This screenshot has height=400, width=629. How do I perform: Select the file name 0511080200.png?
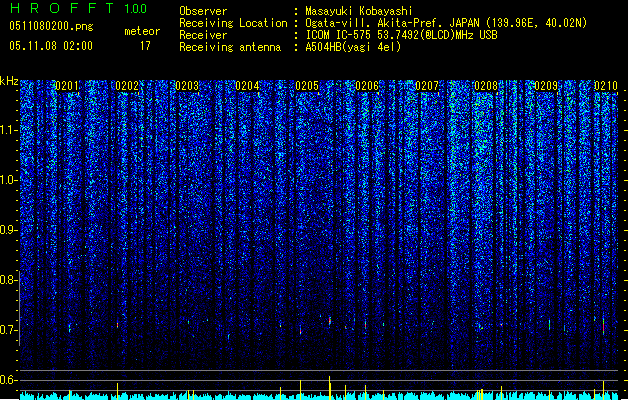(x=51, y=26)
